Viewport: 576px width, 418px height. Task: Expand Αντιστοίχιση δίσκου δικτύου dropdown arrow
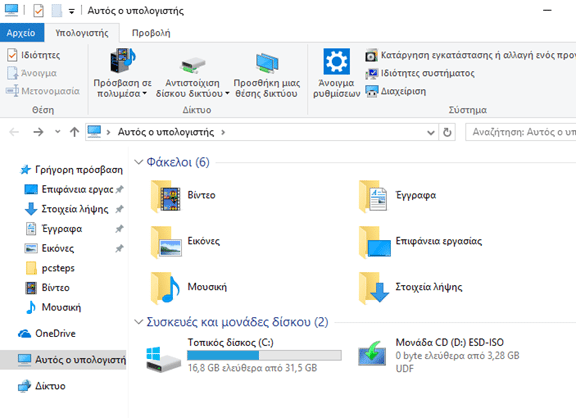[227, 94]
